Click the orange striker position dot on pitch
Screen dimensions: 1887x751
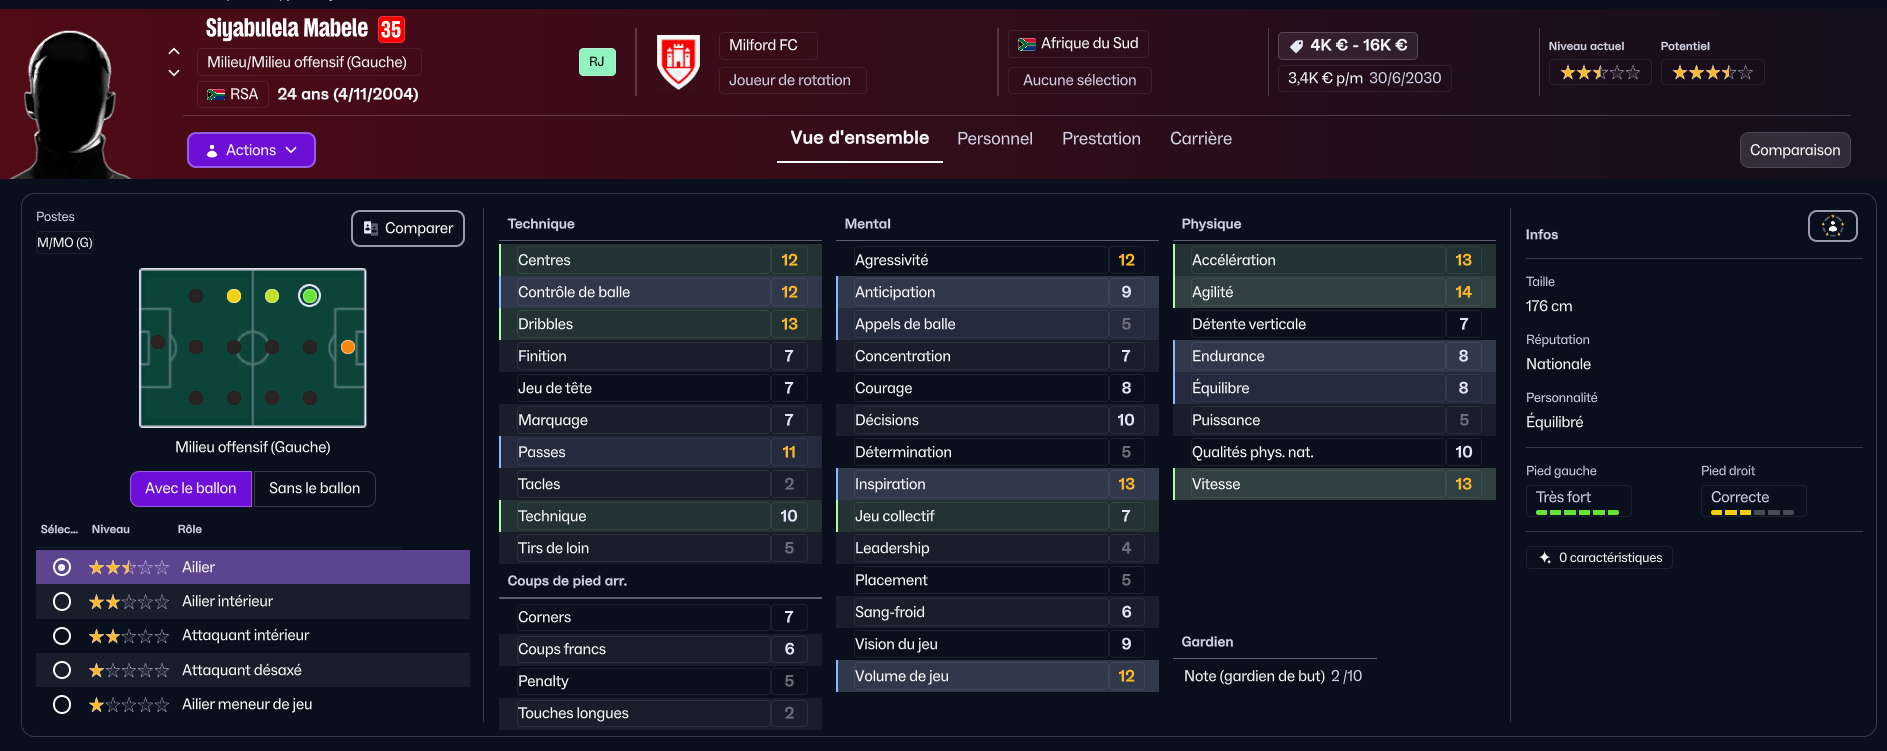point(348,347)
